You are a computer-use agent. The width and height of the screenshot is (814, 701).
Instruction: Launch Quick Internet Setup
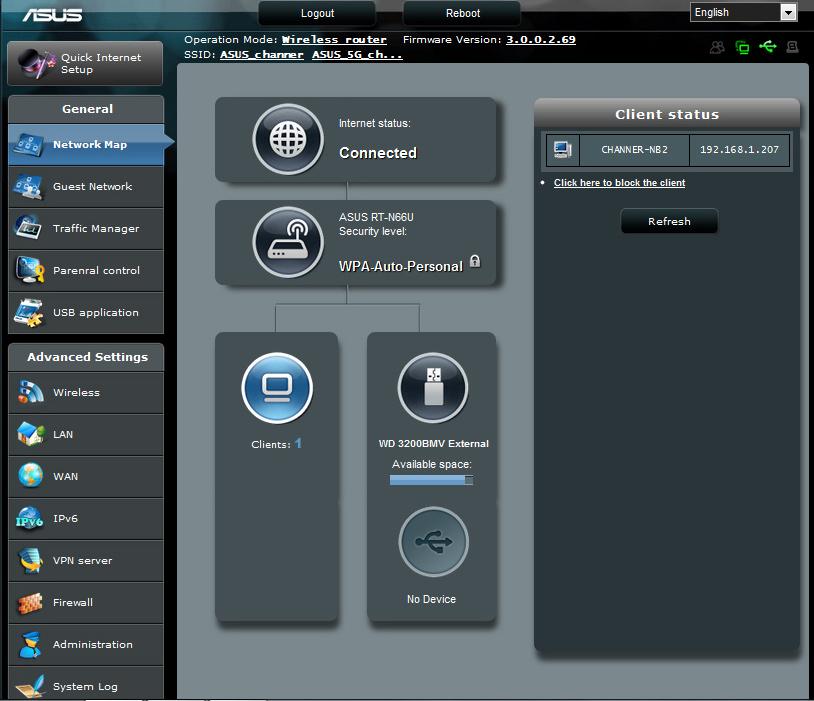86,63
